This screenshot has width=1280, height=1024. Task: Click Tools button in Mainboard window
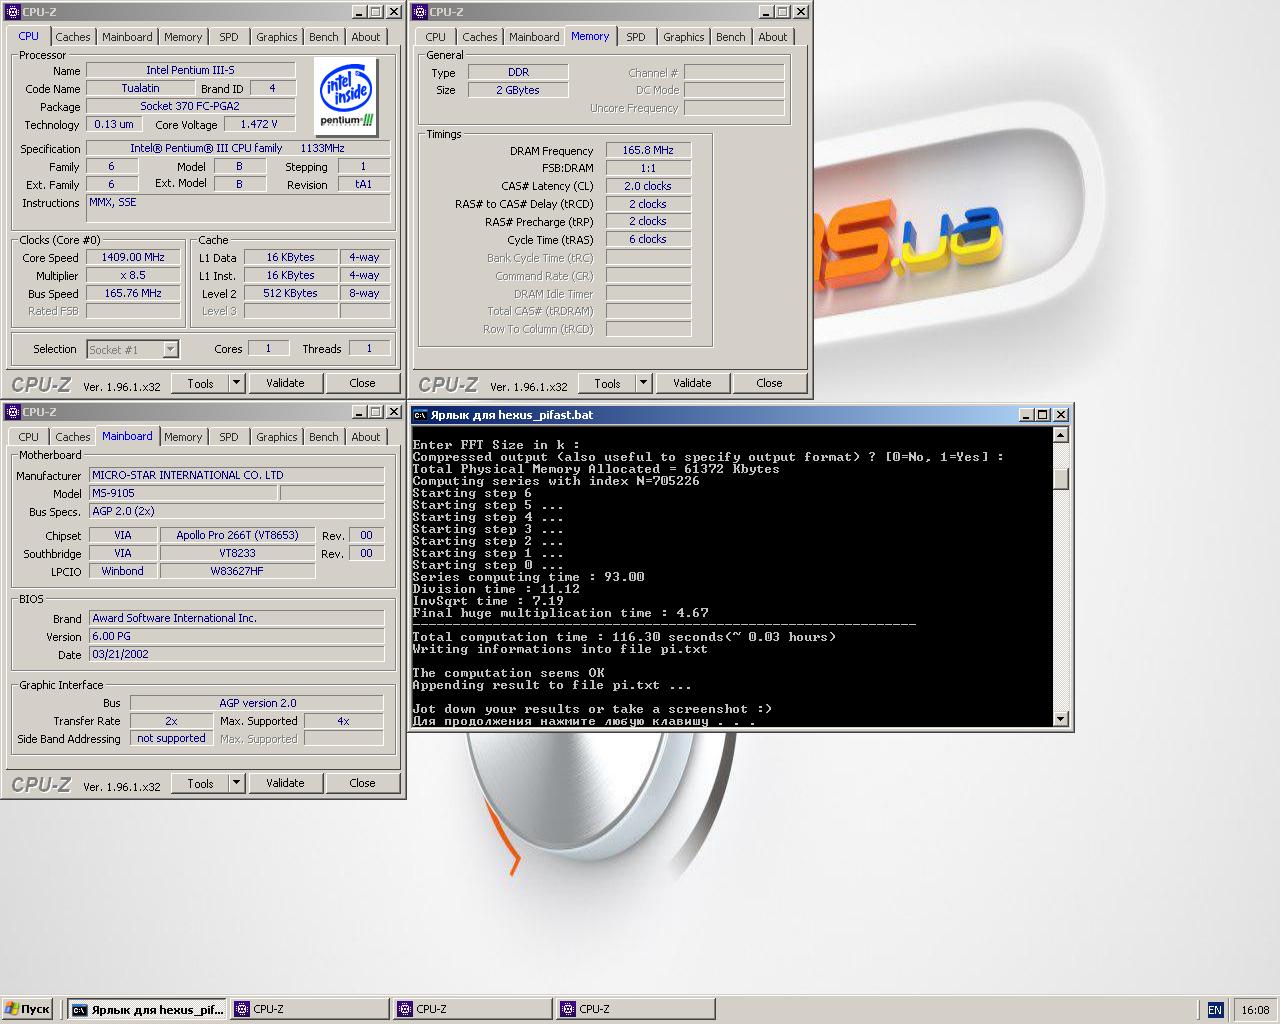pyautogui.click(x=200, y=783)
